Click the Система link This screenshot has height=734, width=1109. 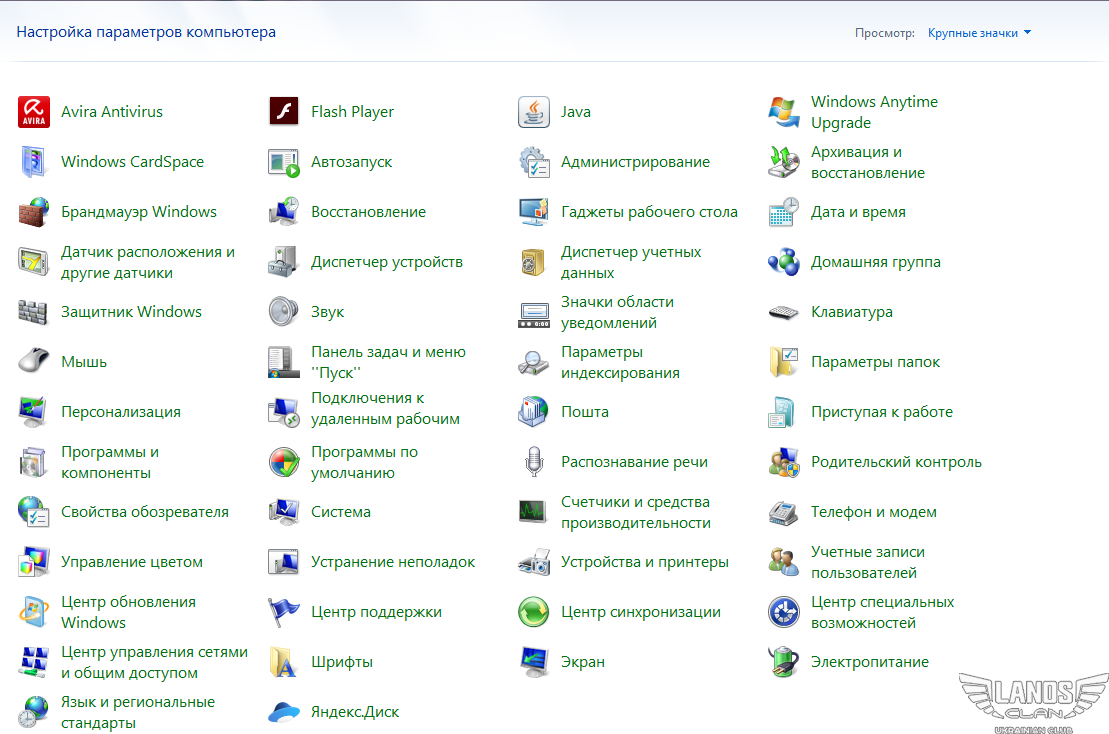click(x=341, y=512)
